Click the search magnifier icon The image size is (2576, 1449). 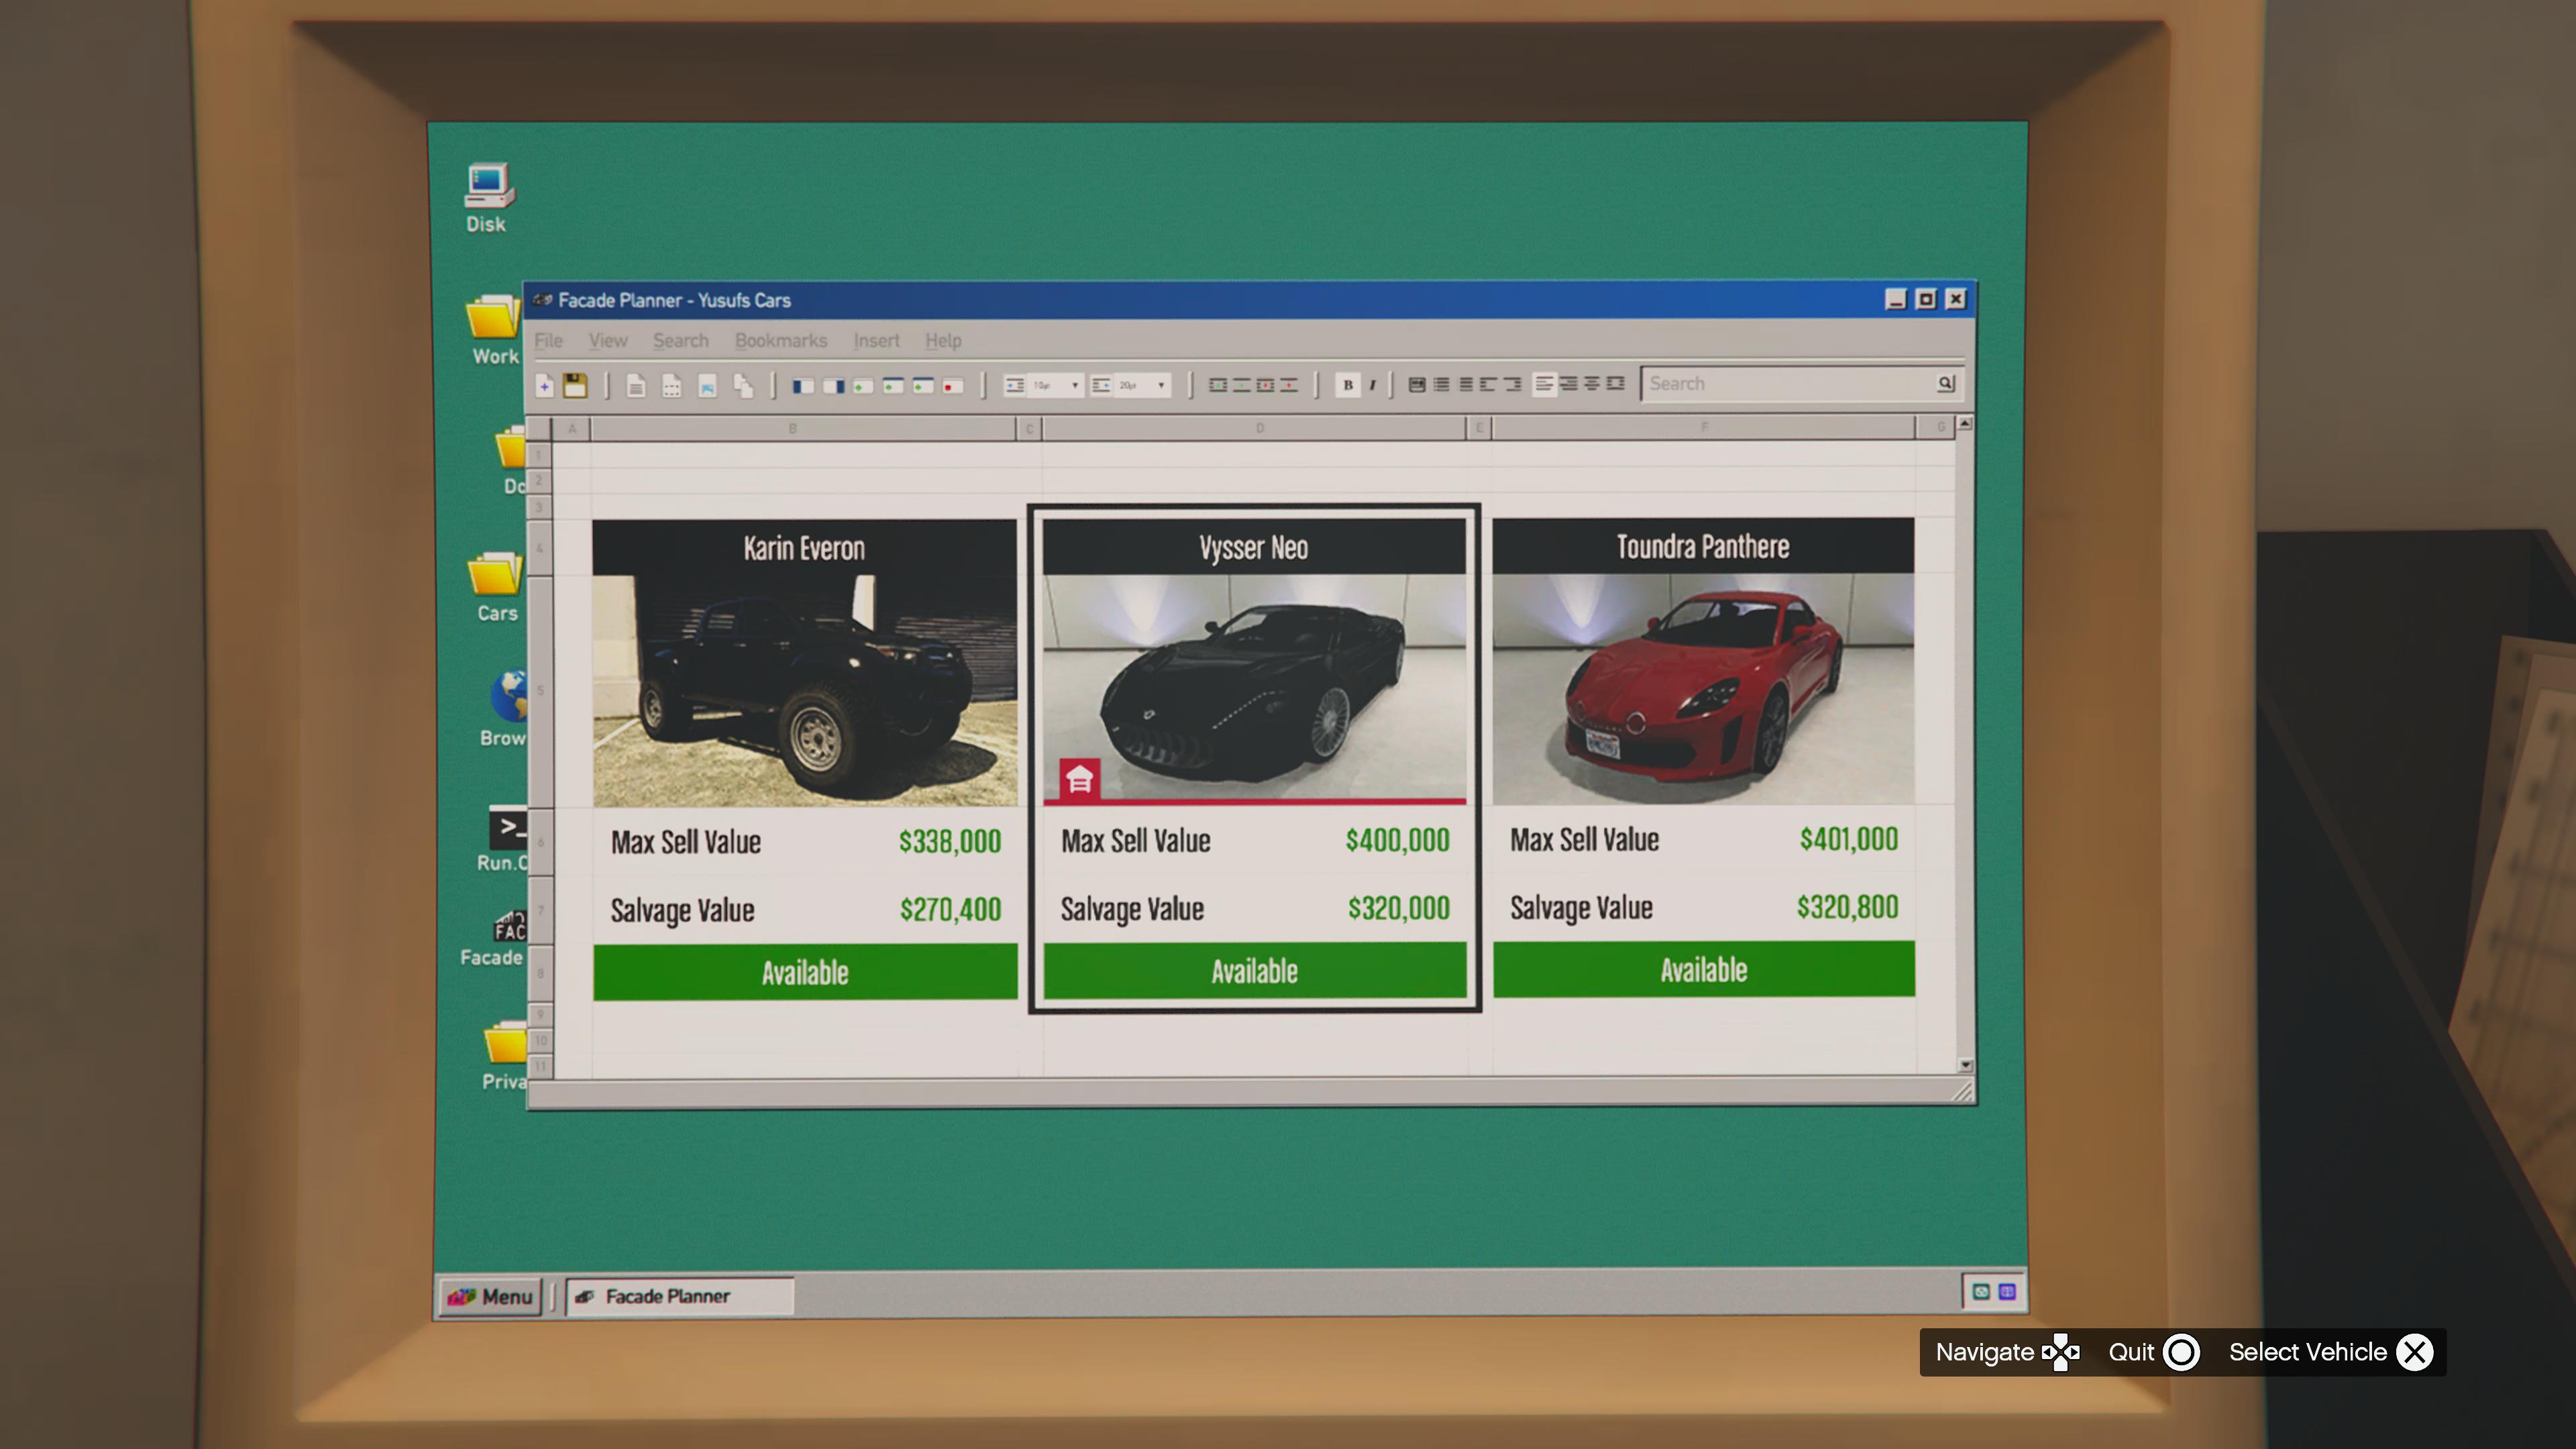pos(1945,383)
